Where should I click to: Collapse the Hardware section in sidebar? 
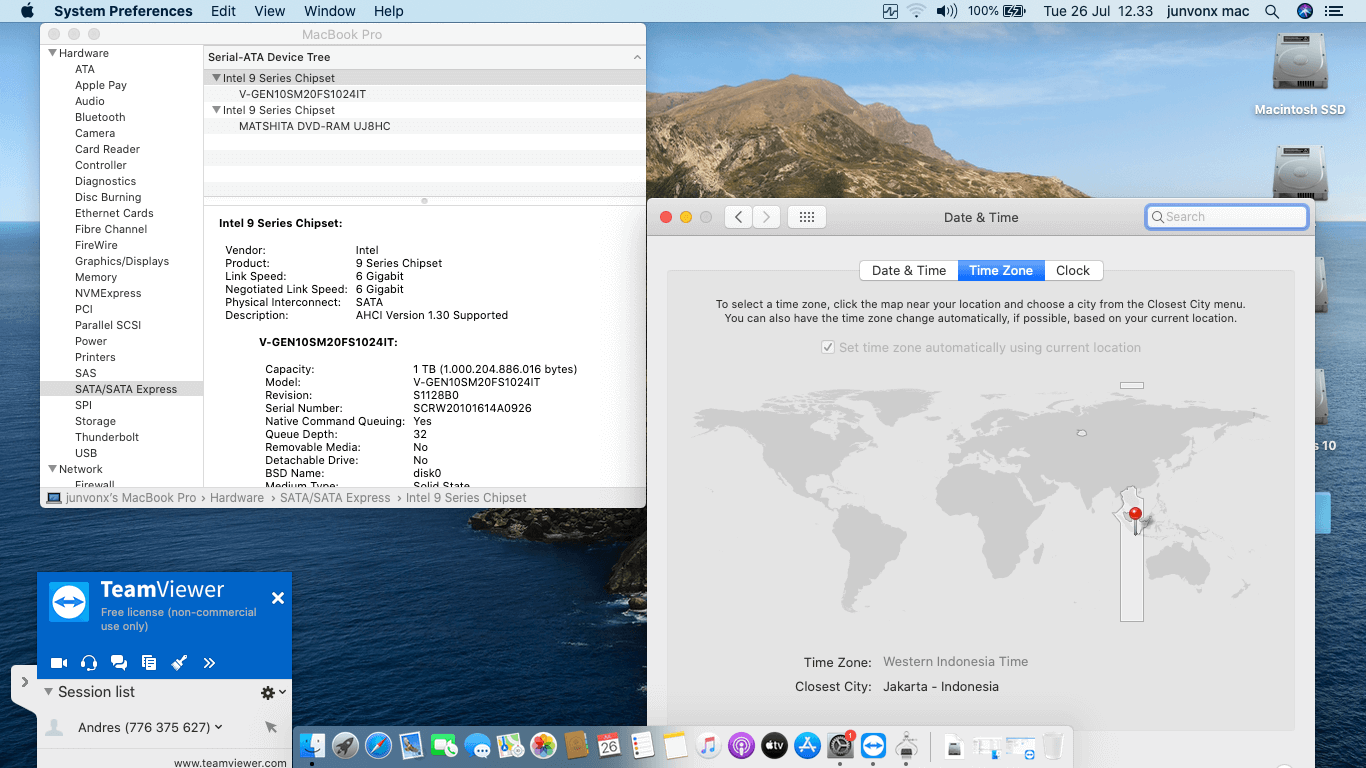pyautogui.click(x=53, y=53)
